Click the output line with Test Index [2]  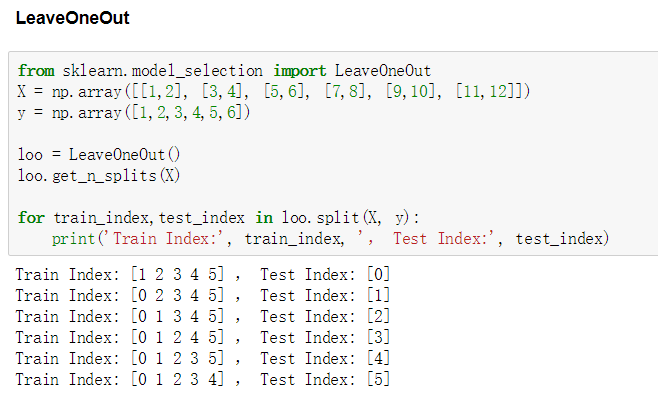click(203, 316)
